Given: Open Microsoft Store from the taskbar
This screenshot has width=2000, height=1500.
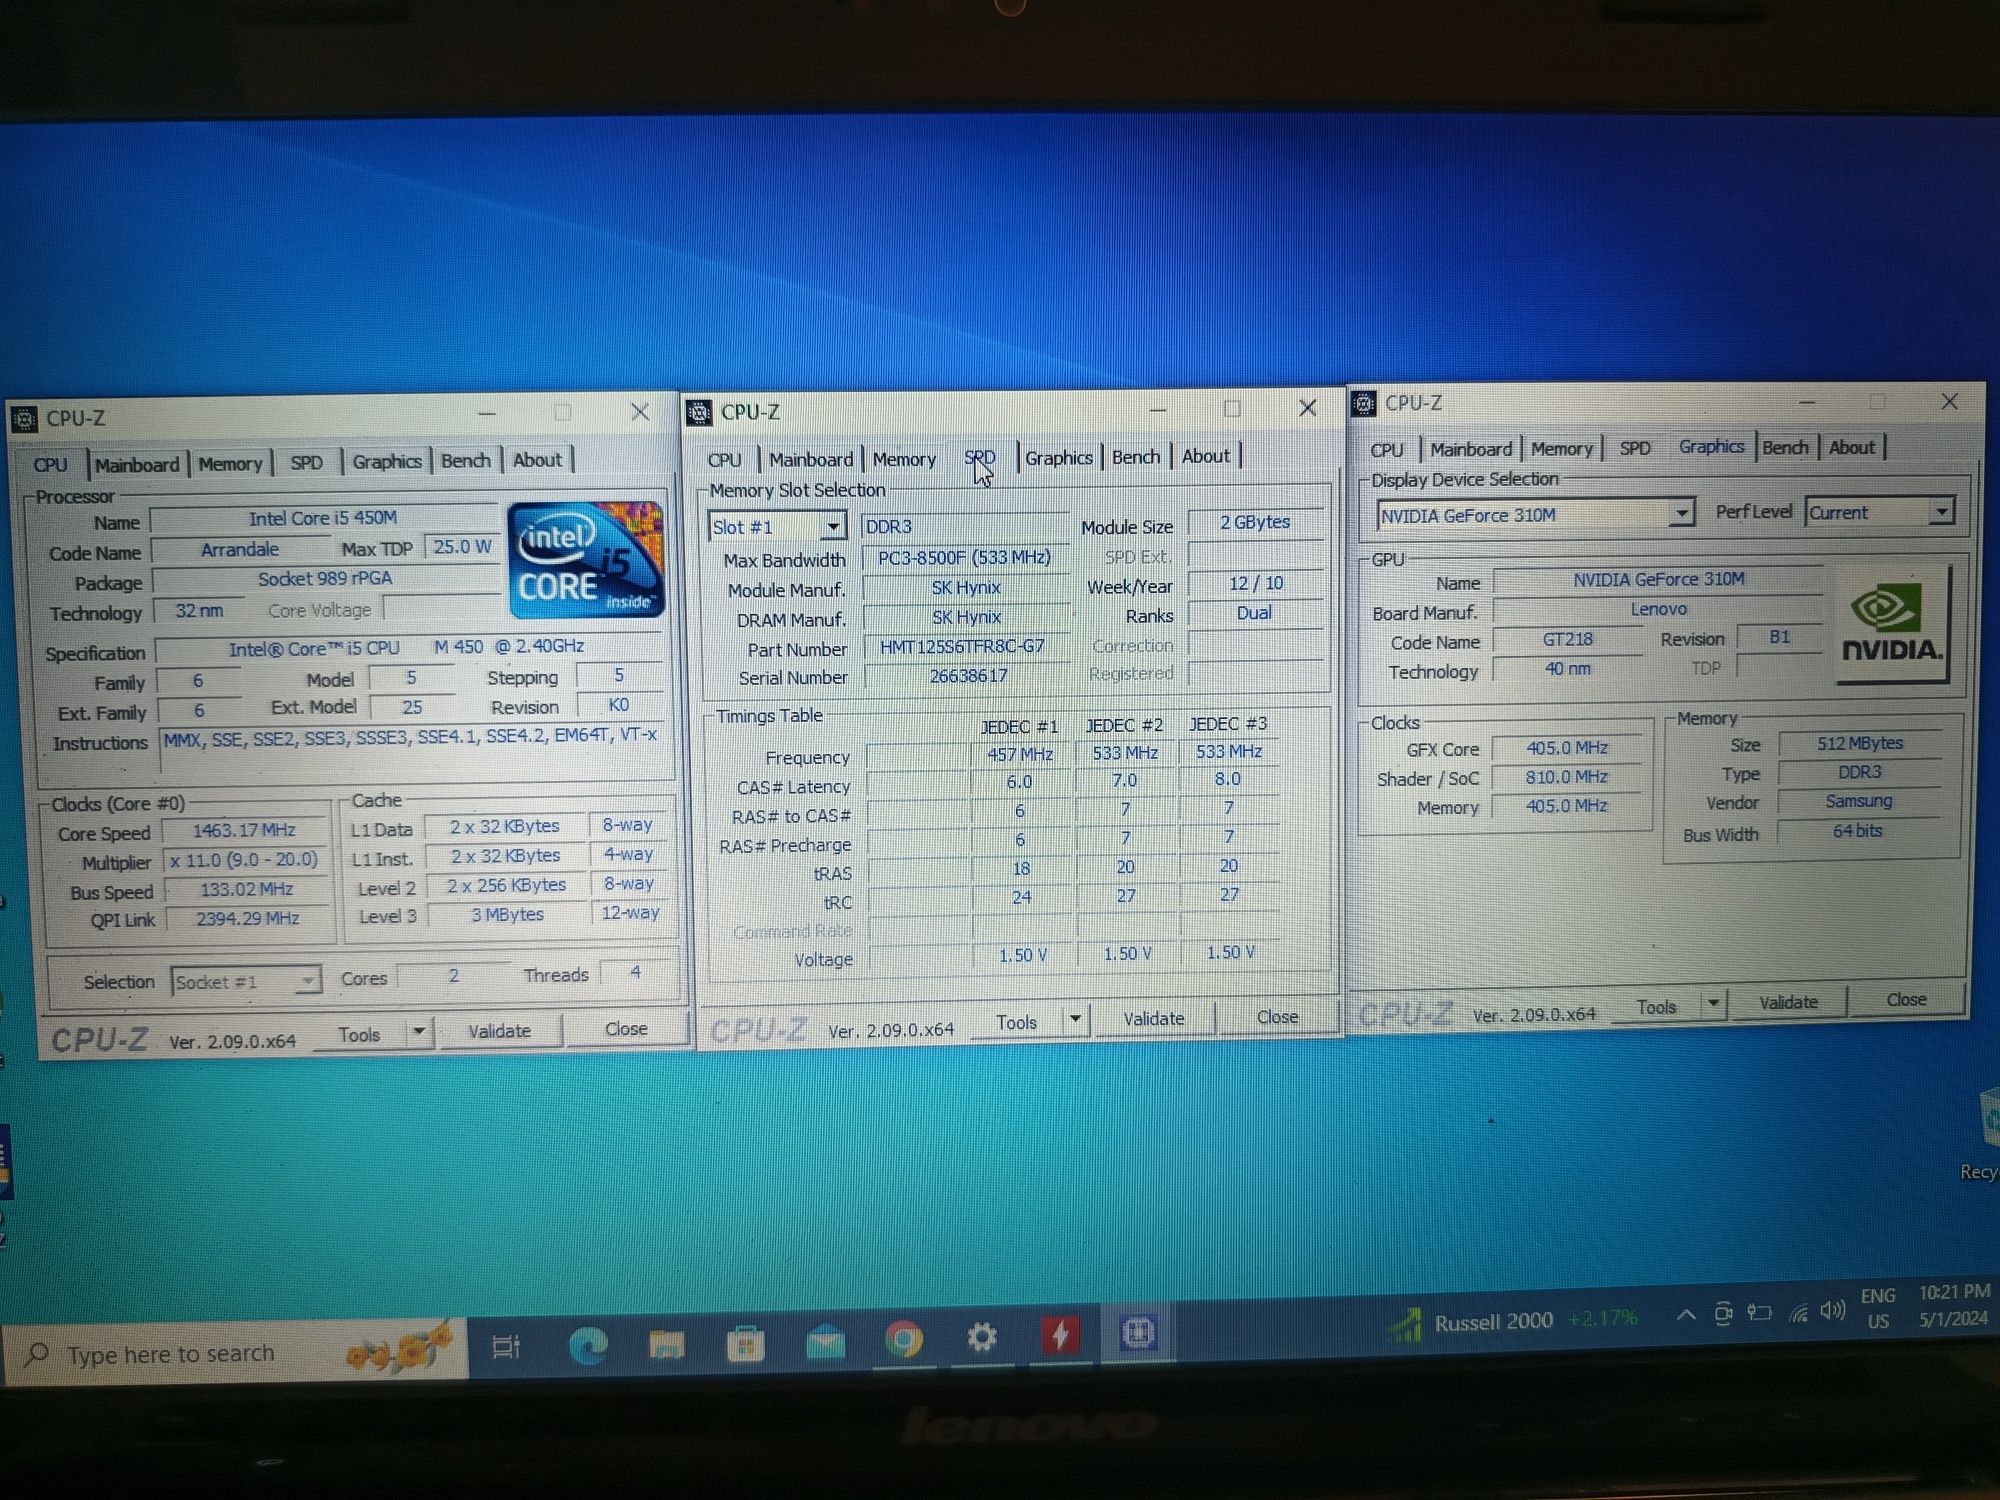Looking at the screenshot, I should click(745, 1343).
